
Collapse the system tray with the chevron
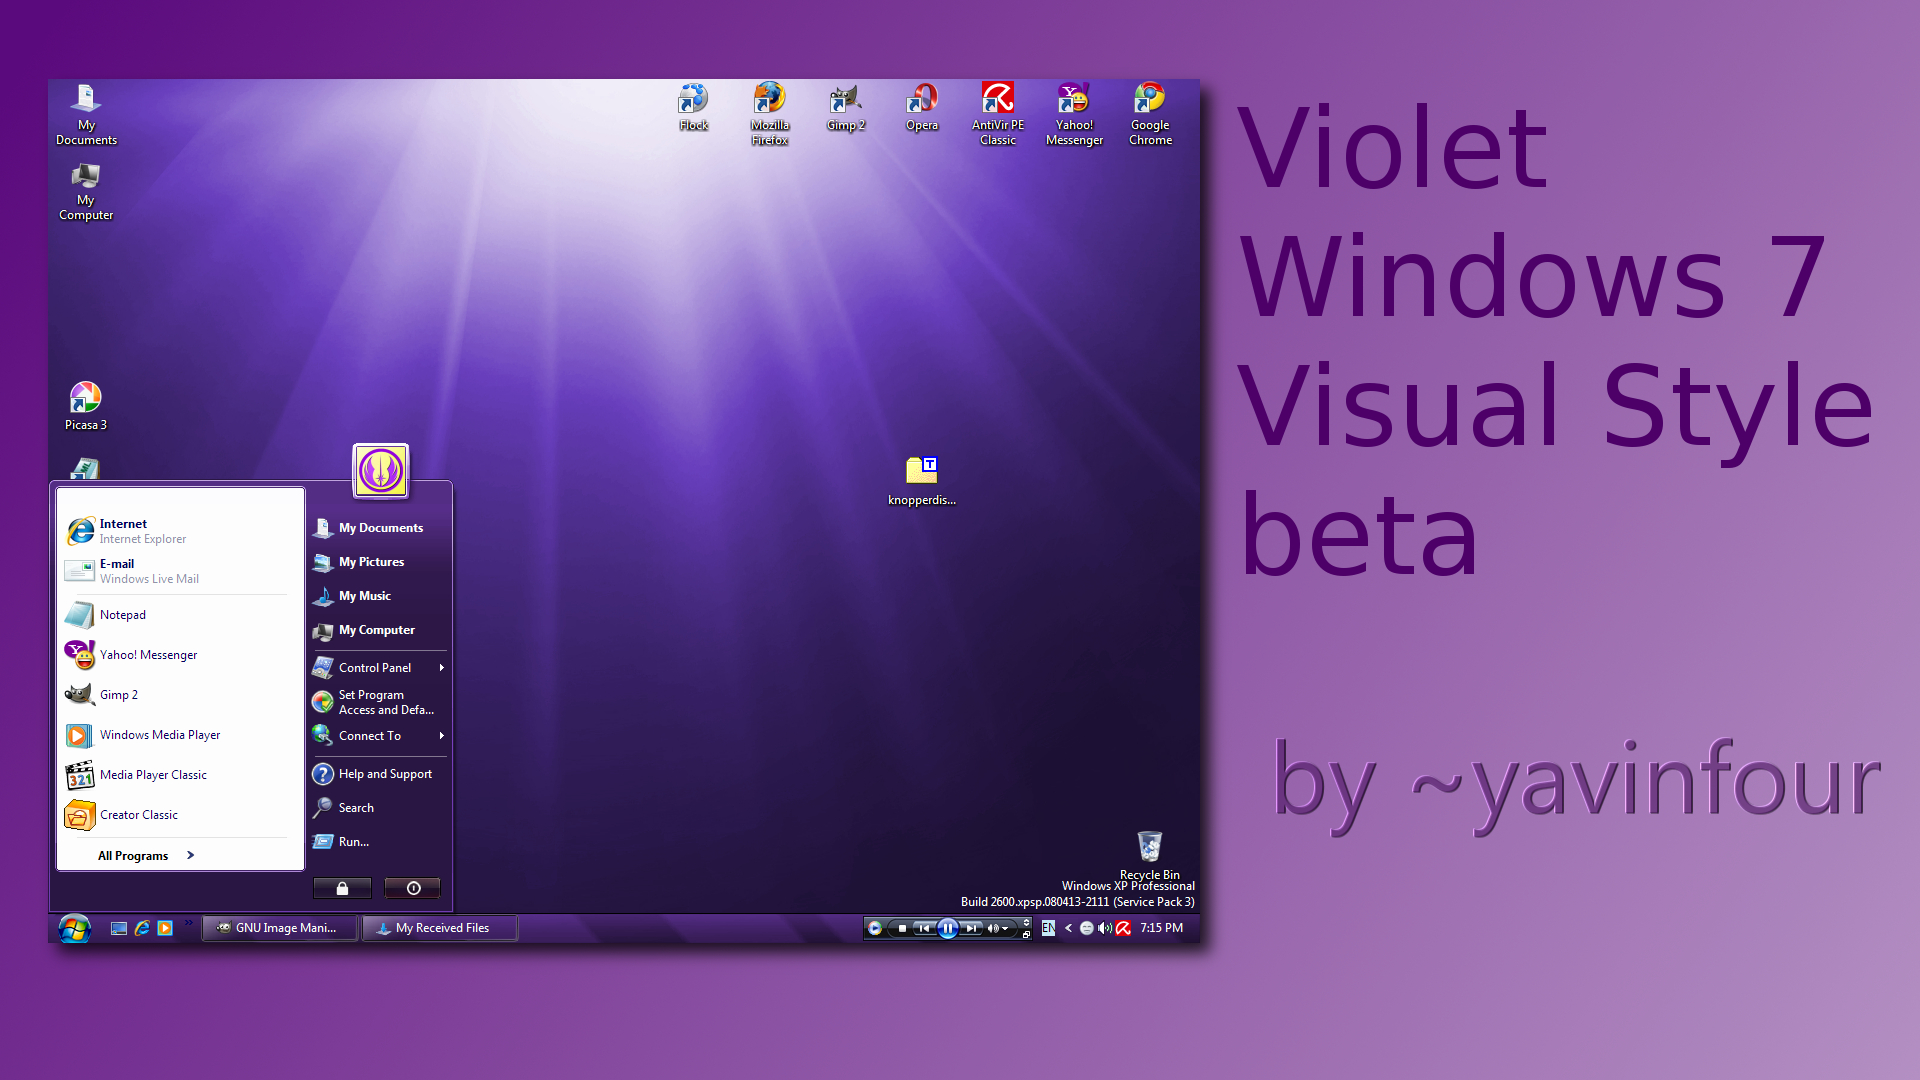click(1068, 929)
